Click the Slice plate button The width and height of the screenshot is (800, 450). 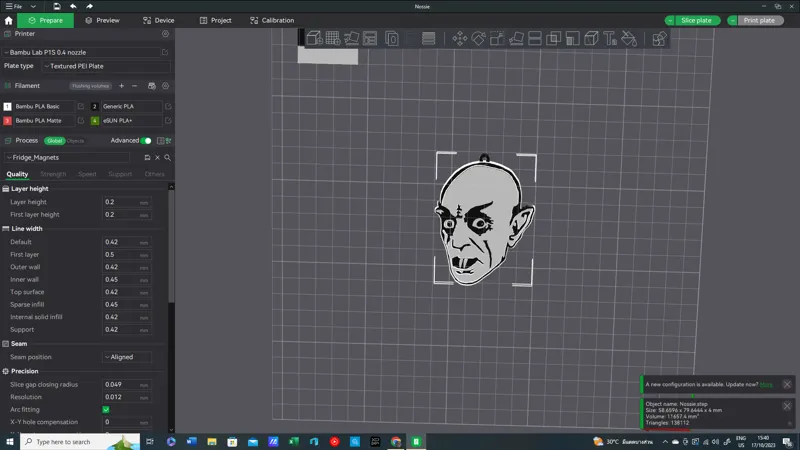pos(696,20)
